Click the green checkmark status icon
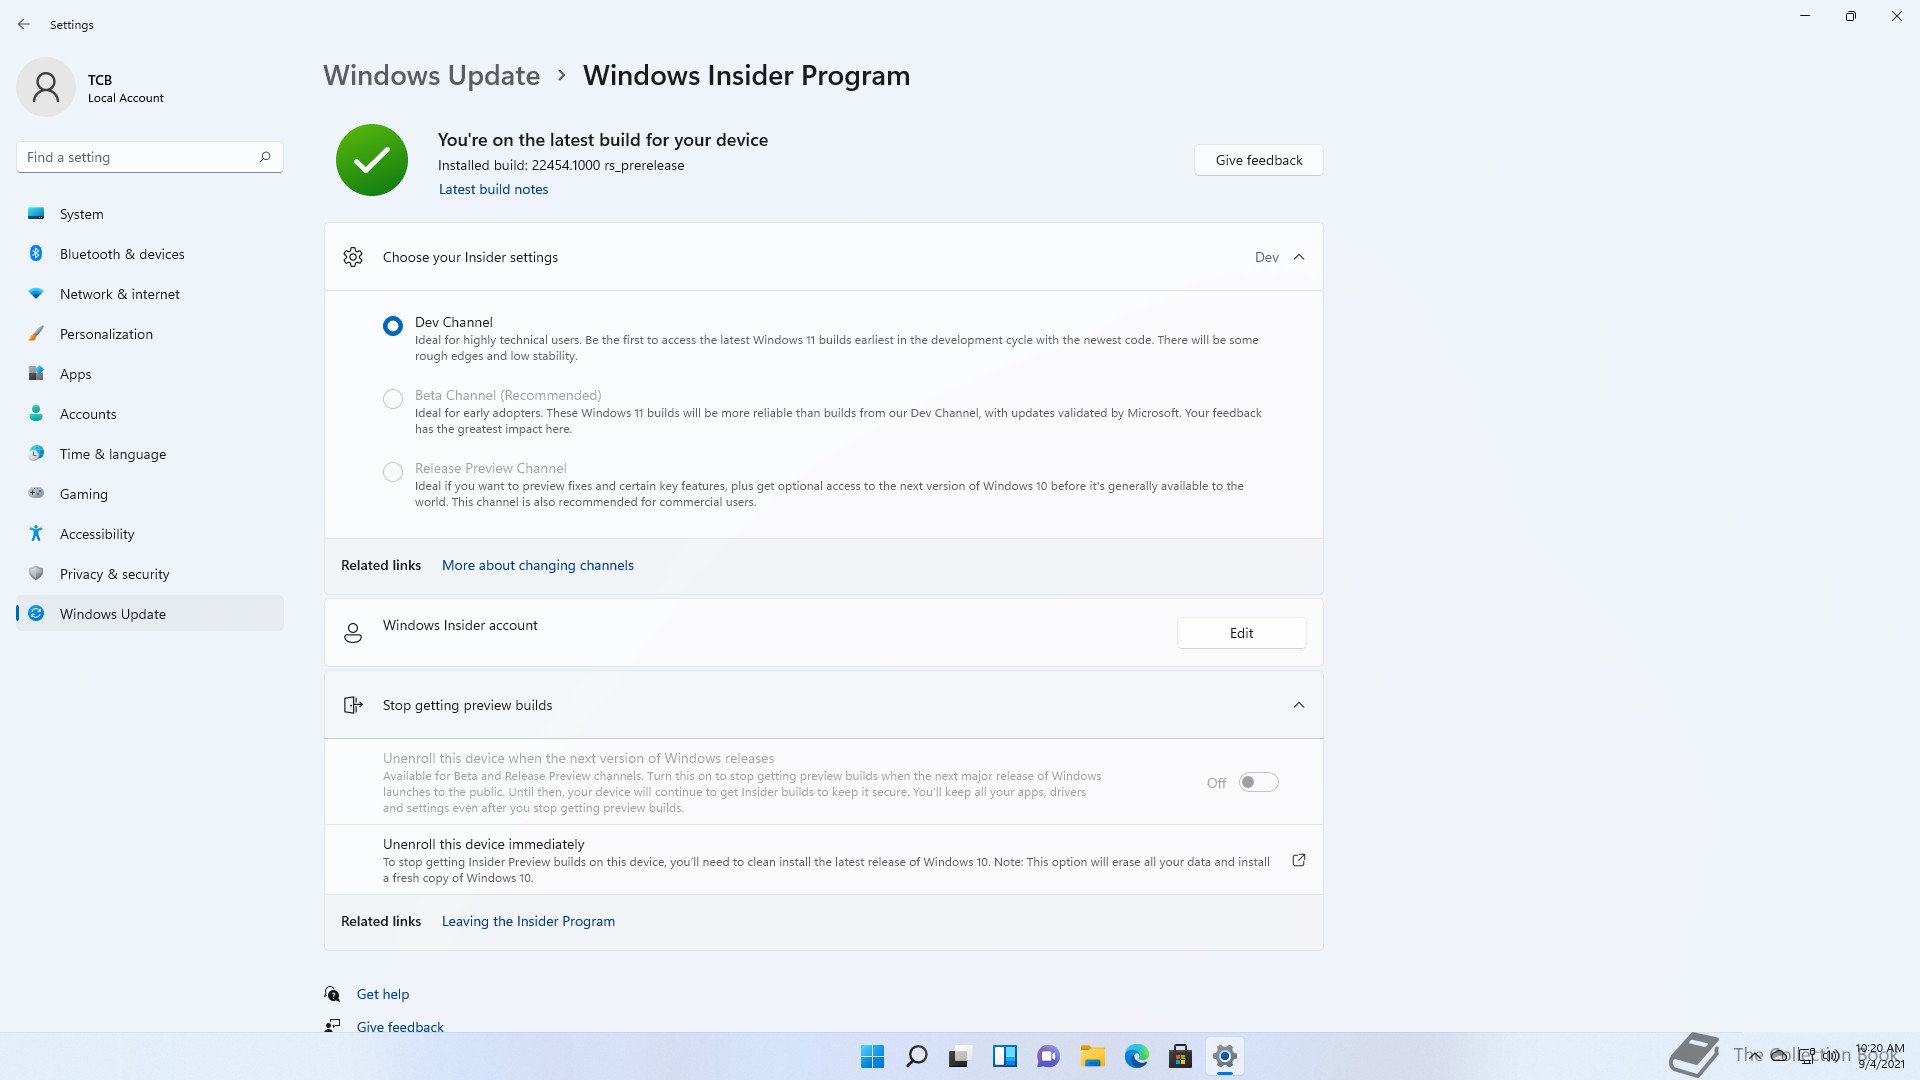The height and width of the screenshot is (1080, 1920). click(x=372, y=160)
